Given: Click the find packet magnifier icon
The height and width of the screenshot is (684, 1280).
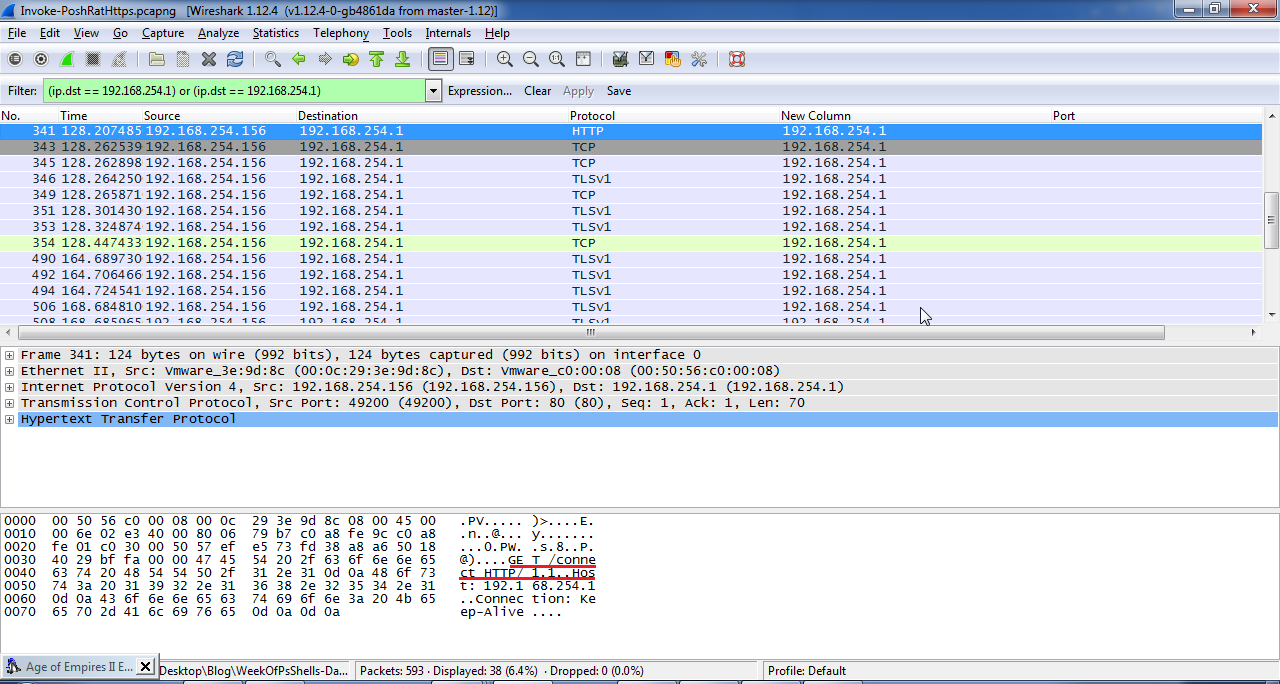Looking at the screenshot, I should pos(272,59).
